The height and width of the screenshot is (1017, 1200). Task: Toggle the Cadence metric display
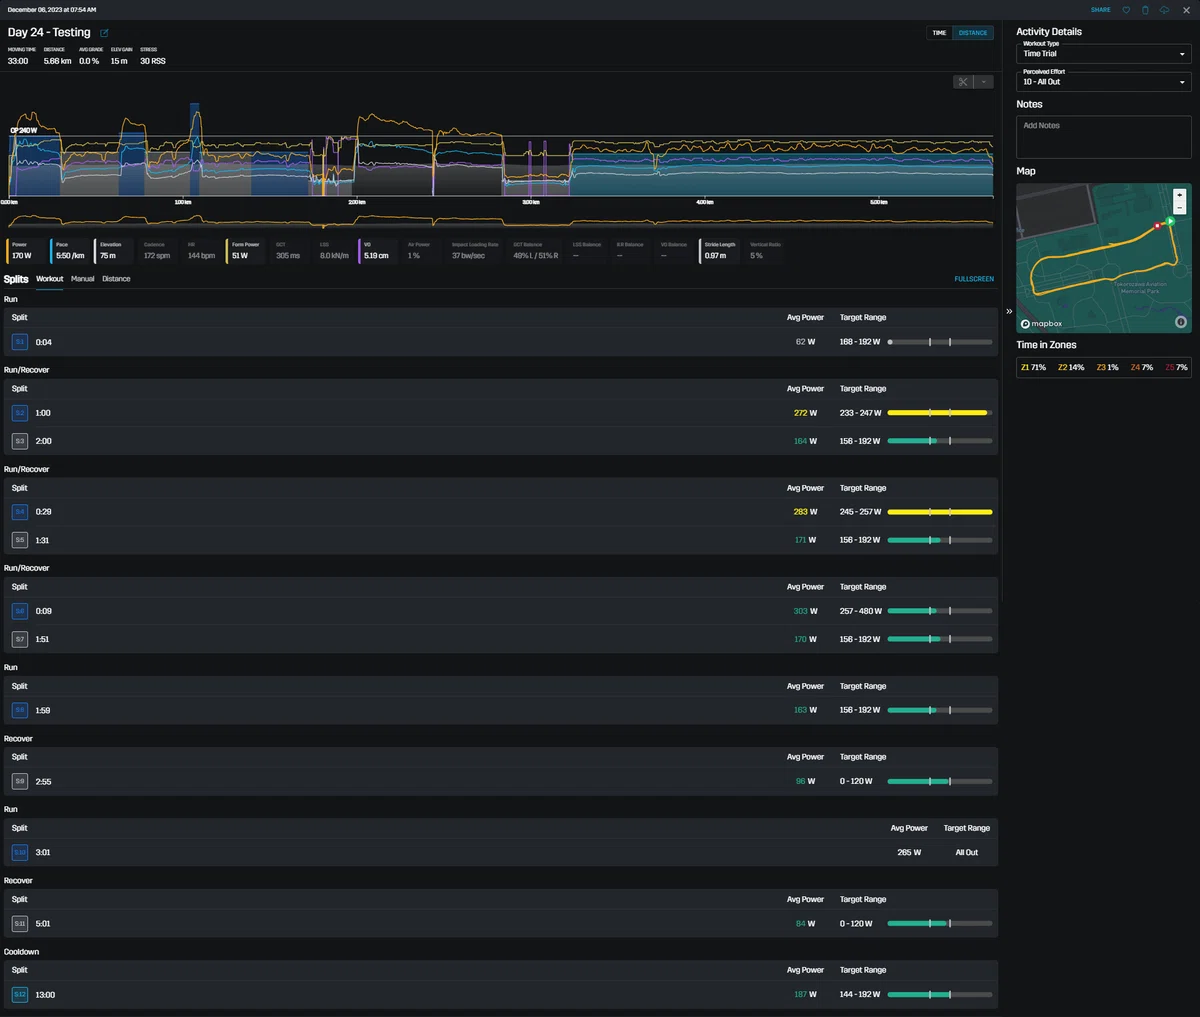click(157, 250)
